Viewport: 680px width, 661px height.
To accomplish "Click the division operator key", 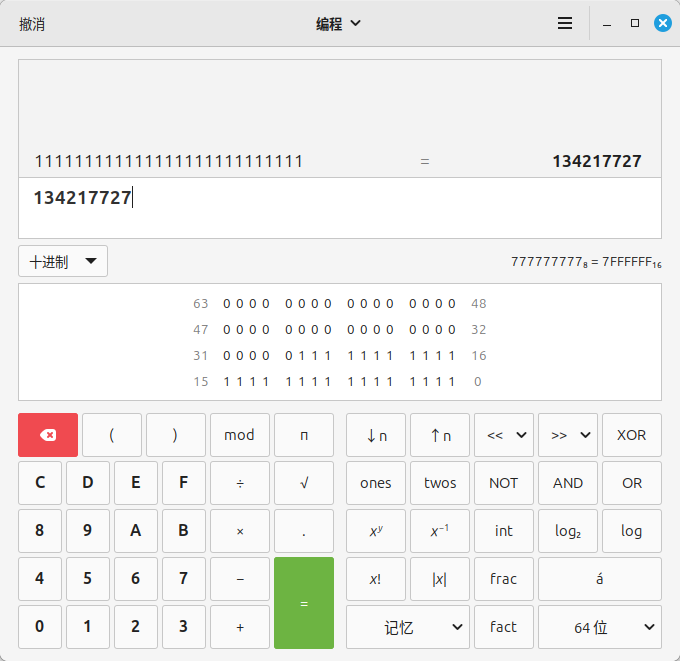I will pos(240,483).
